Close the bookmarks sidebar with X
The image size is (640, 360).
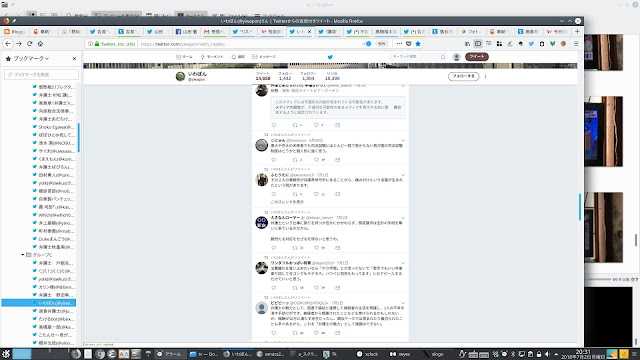[x=74, y=58]
